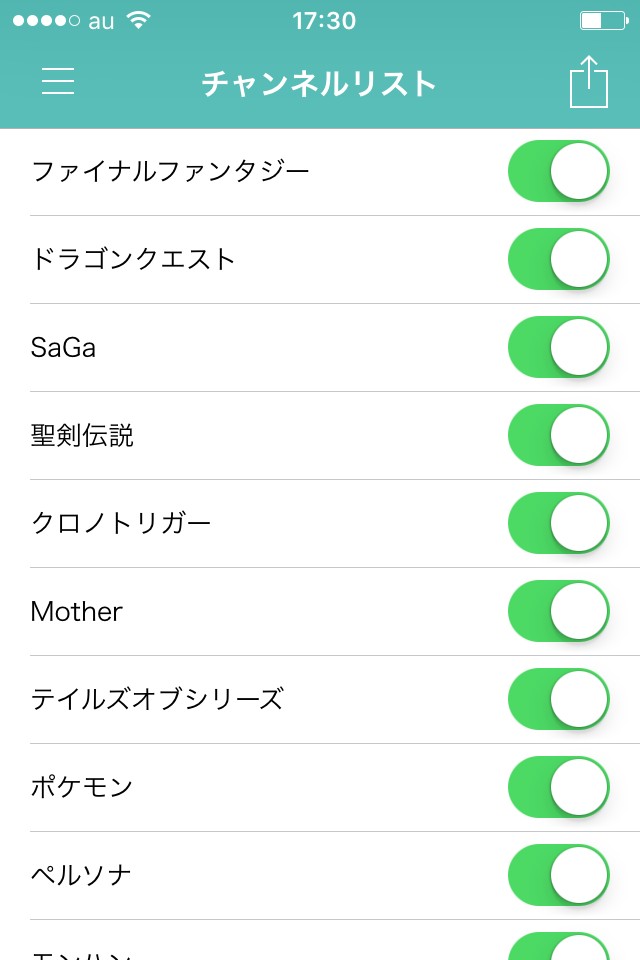Tap the battery status icon
The image size is (640, 960).
(603, 21)
